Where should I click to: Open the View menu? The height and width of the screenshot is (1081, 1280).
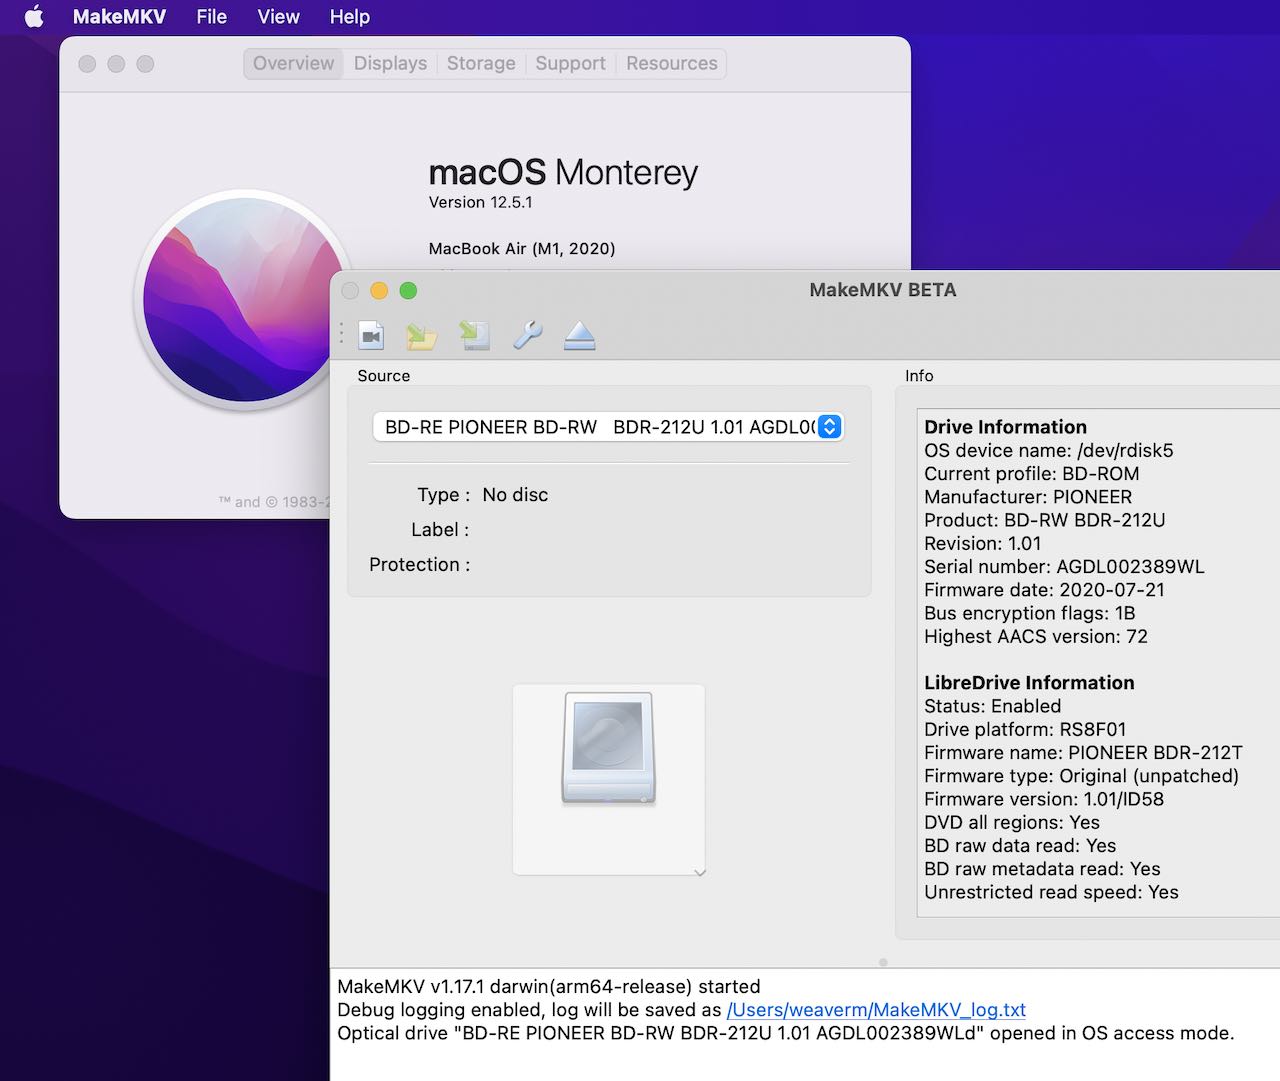tap(278, 17)
